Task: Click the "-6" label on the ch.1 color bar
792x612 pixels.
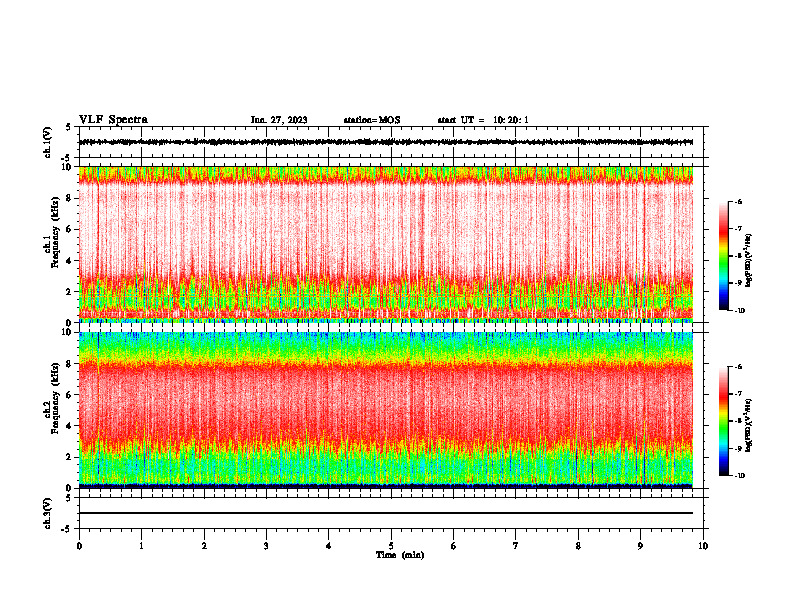Action: (x=739, y=202)
